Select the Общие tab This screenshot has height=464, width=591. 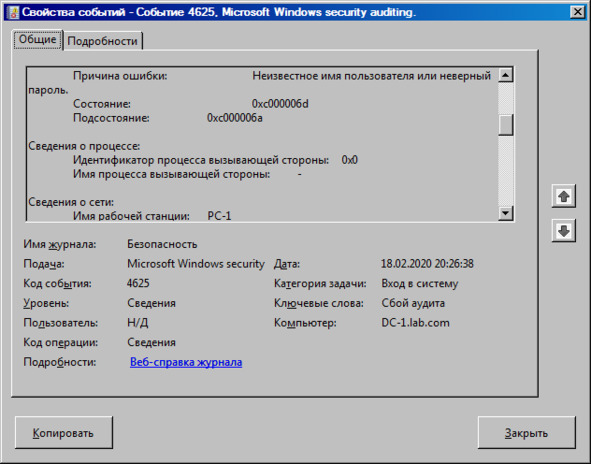click(x=37, y=39)
